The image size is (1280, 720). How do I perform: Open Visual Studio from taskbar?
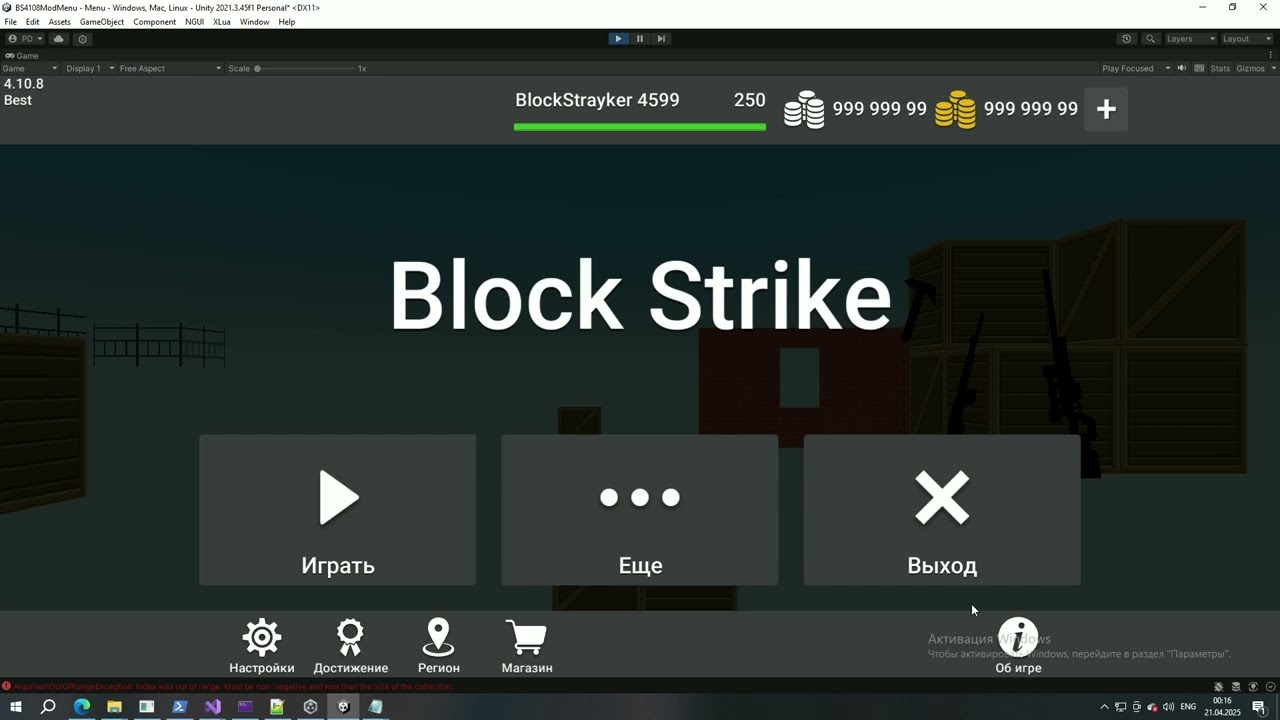(x=212, y=707)
